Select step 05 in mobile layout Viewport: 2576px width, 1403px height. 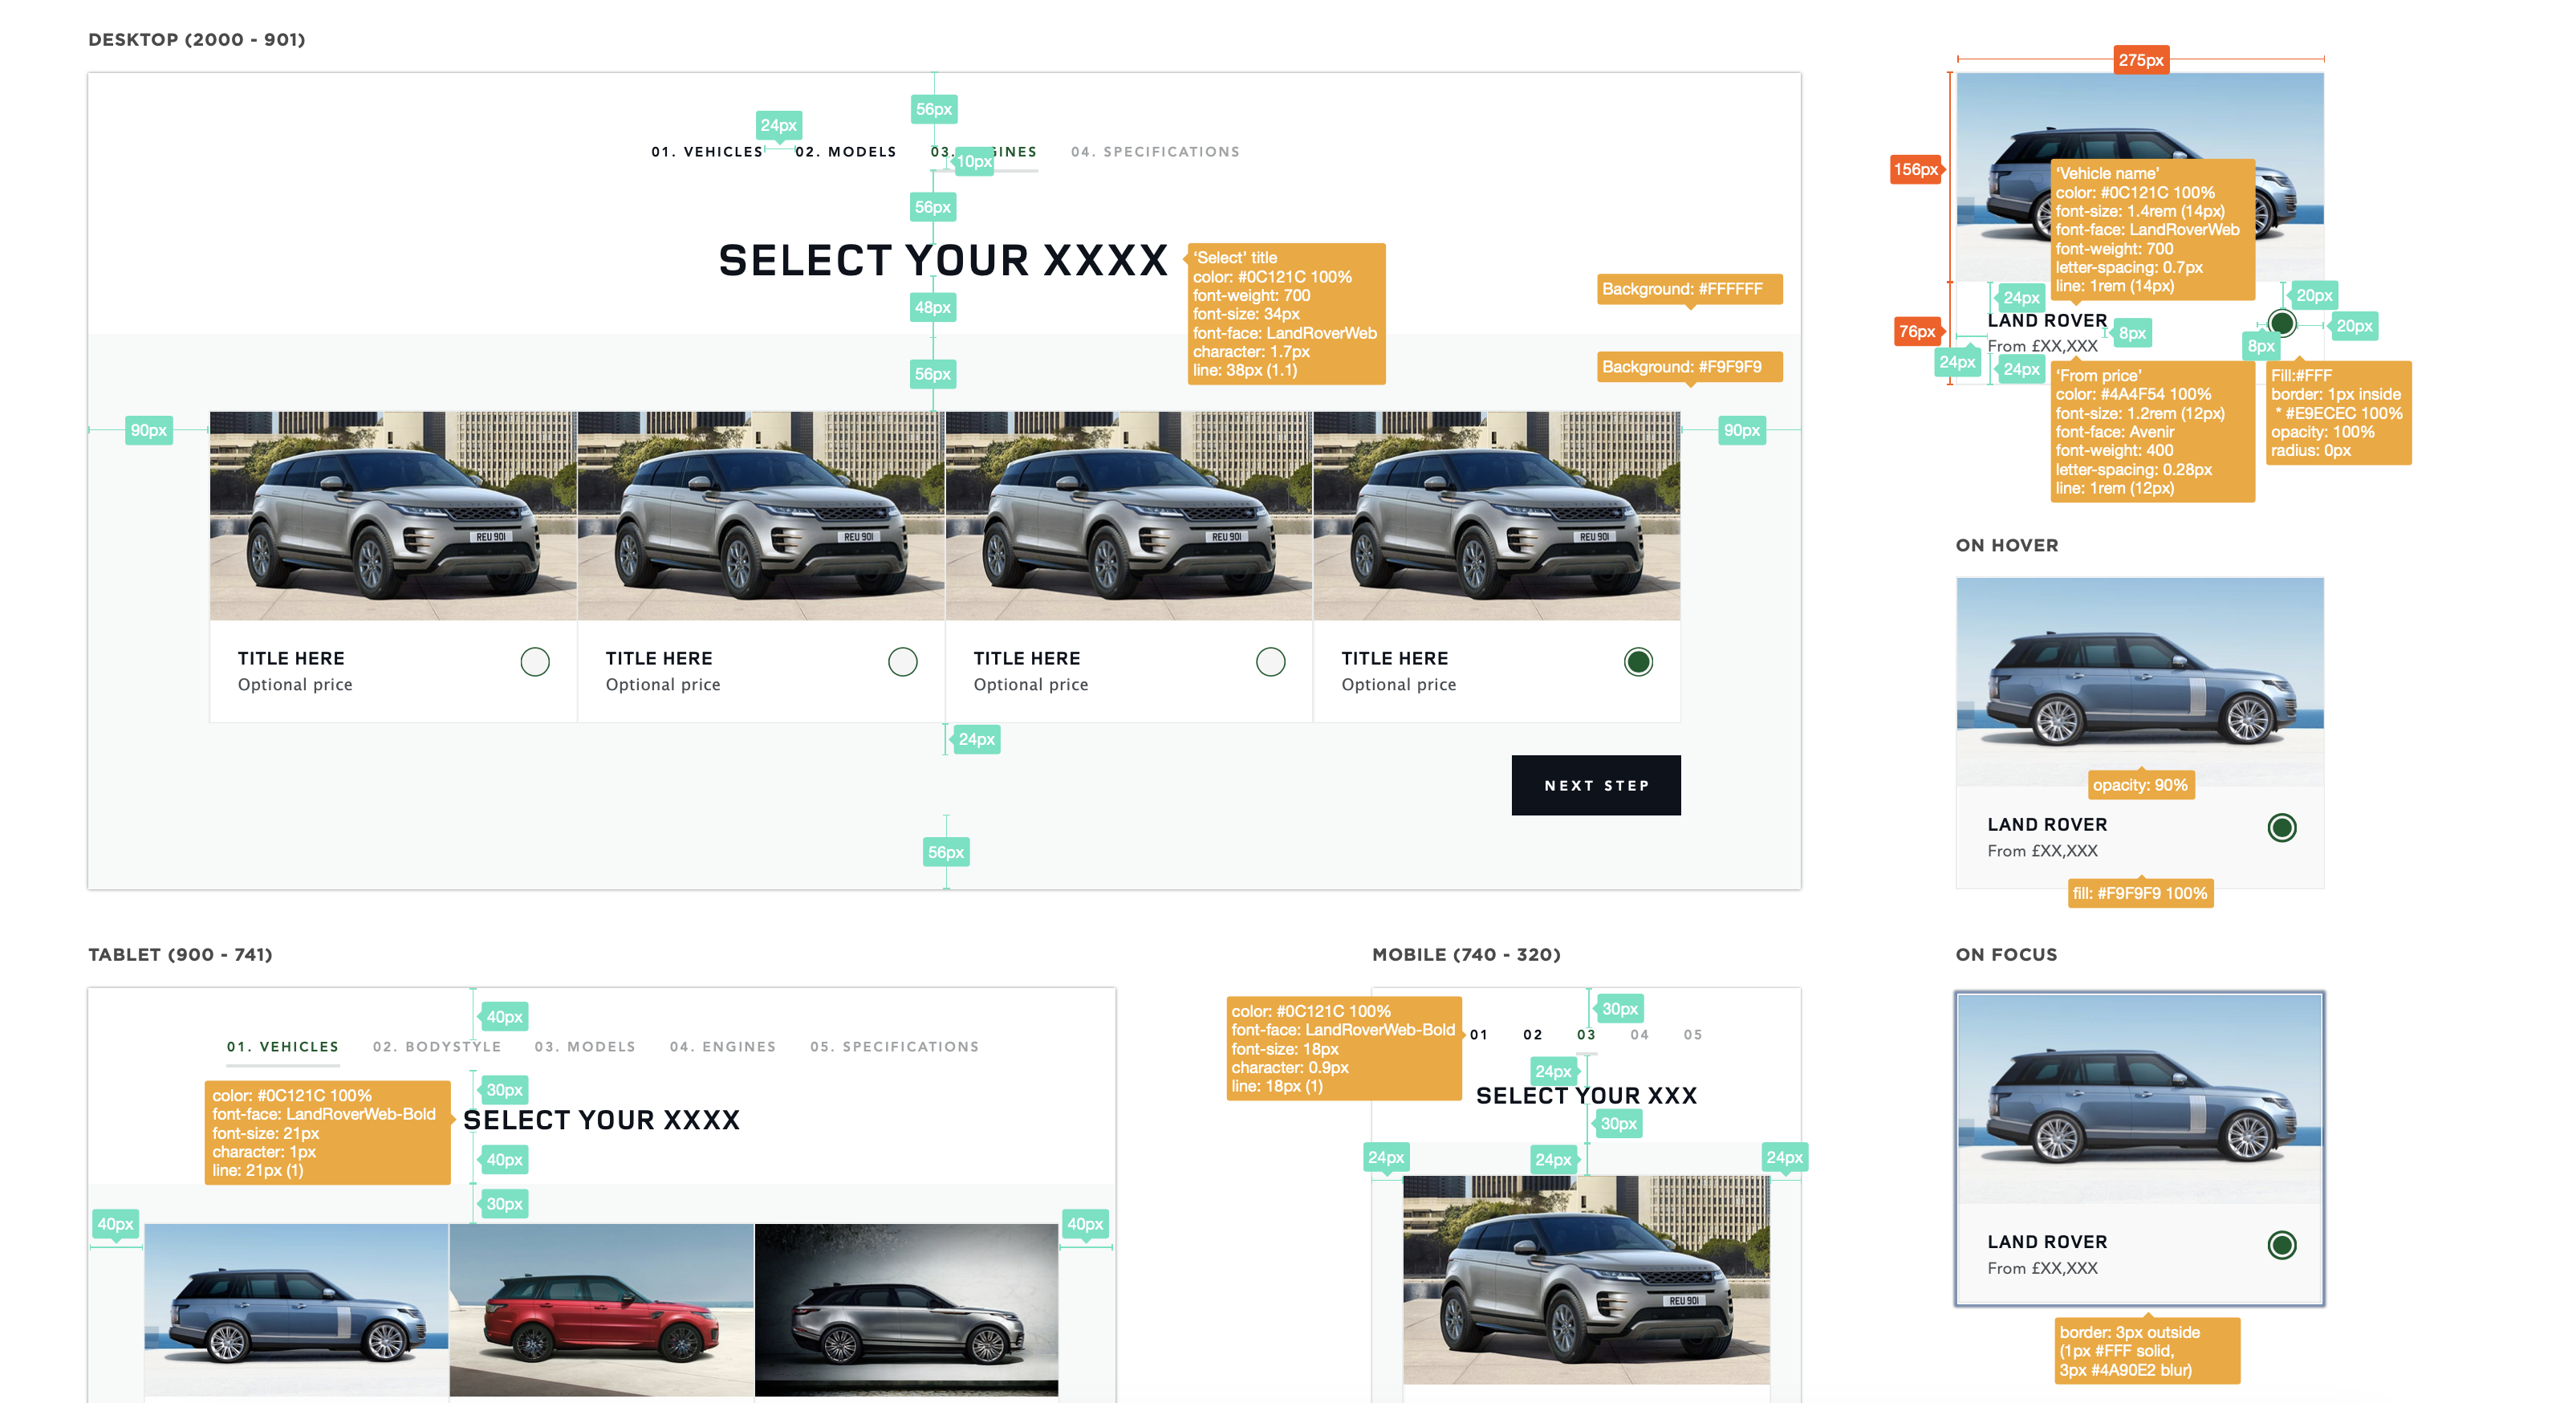click(x=1693, y=1035)
